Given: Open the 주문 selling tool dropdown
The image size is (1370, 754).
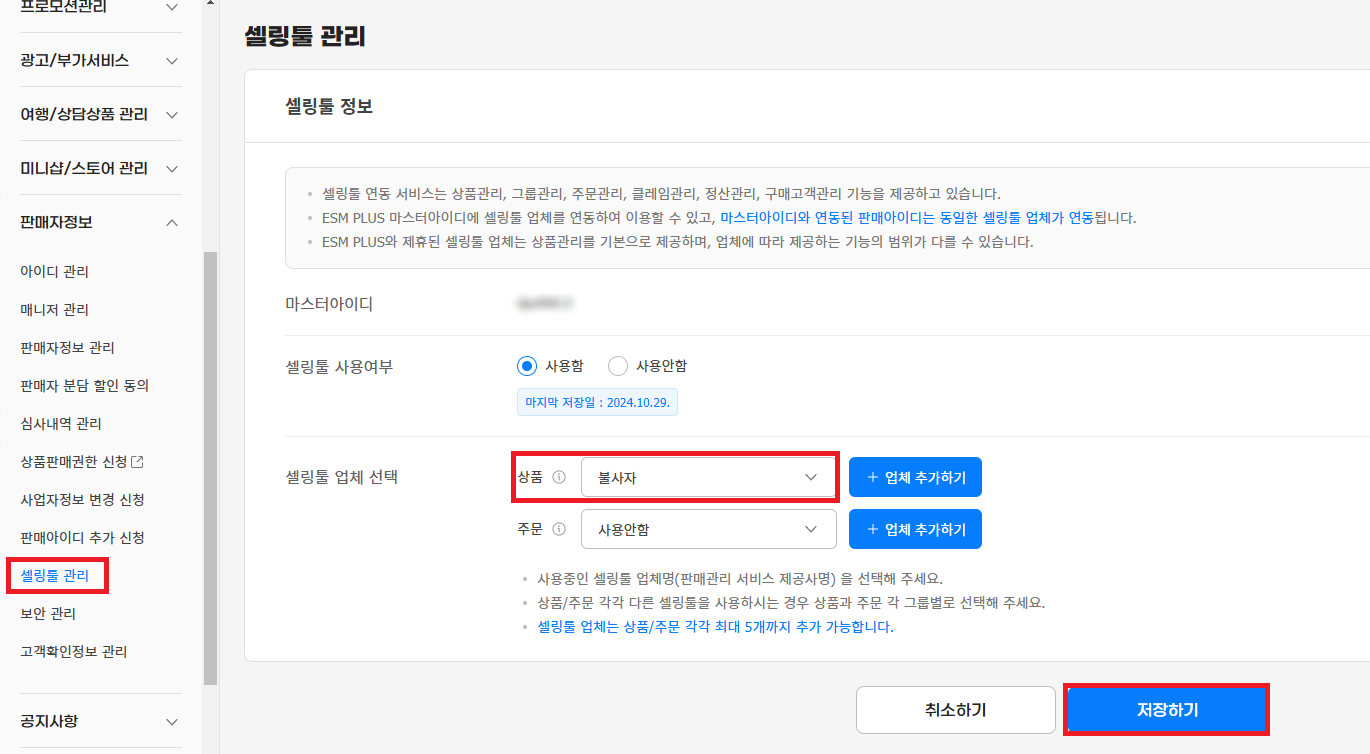Looking at the screenshot, I should [708, 530].
